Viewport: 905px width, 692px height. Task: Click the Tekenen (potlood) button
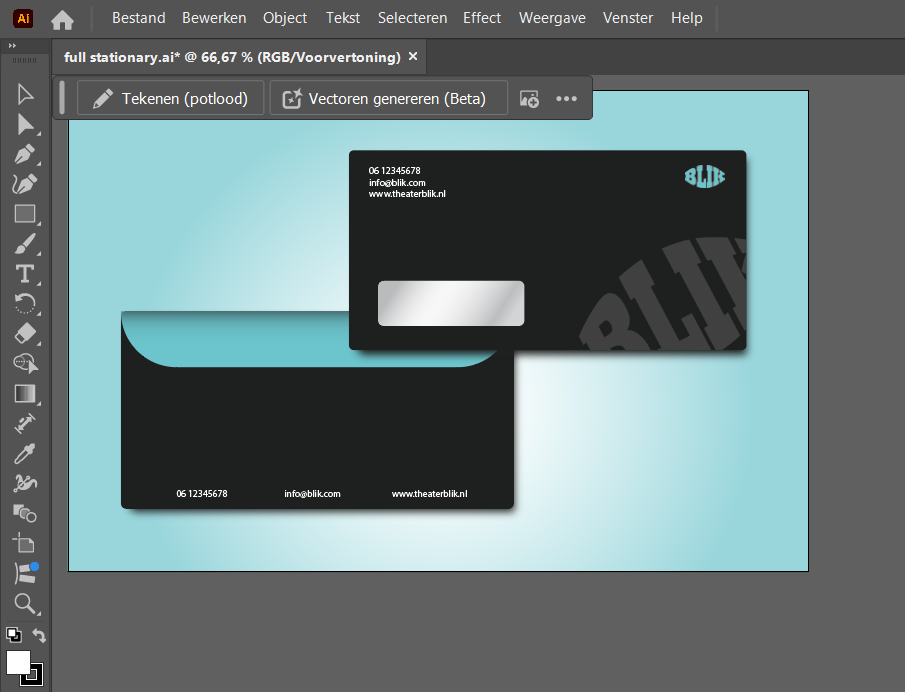click(x=170, y=99)
